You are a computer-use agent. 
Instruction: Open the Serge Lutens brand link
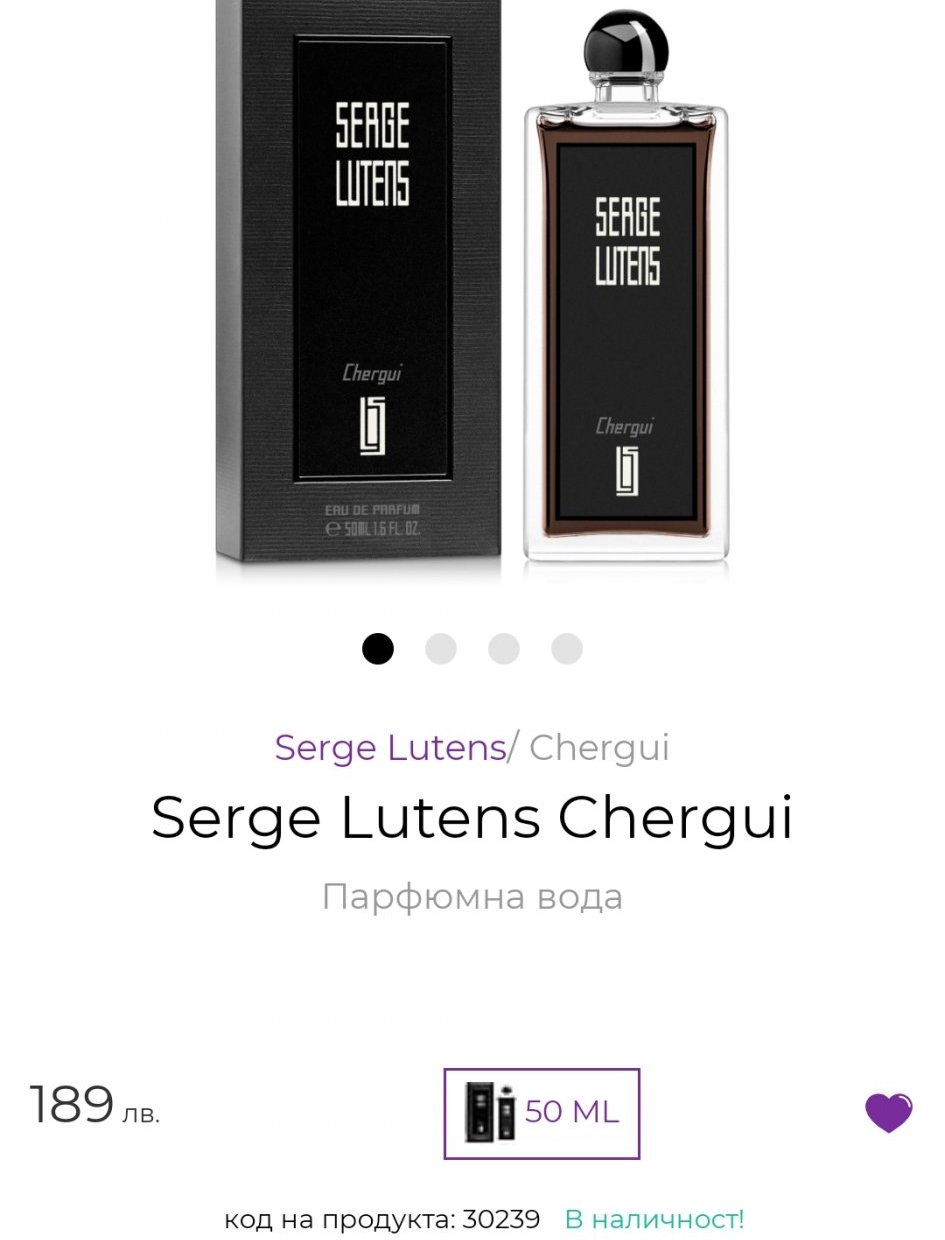390,748
